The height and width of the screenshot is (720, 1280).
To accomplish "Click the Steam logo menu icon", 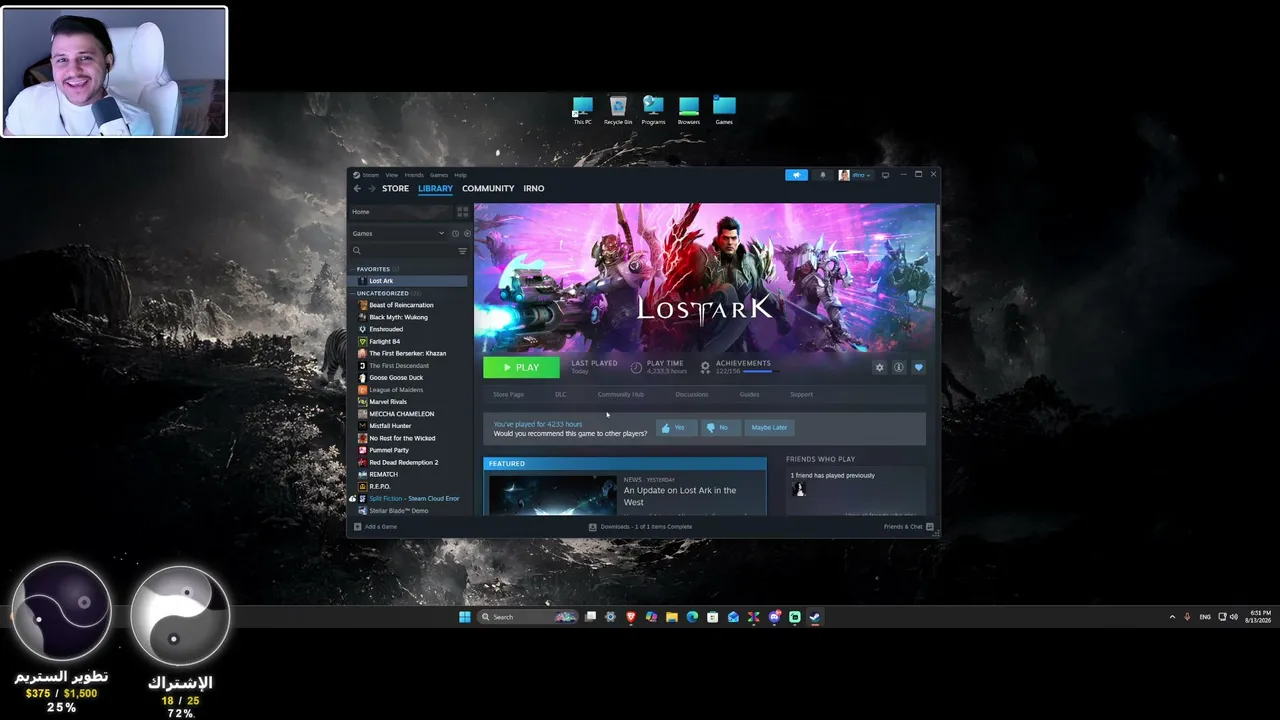I will point(356,175).
